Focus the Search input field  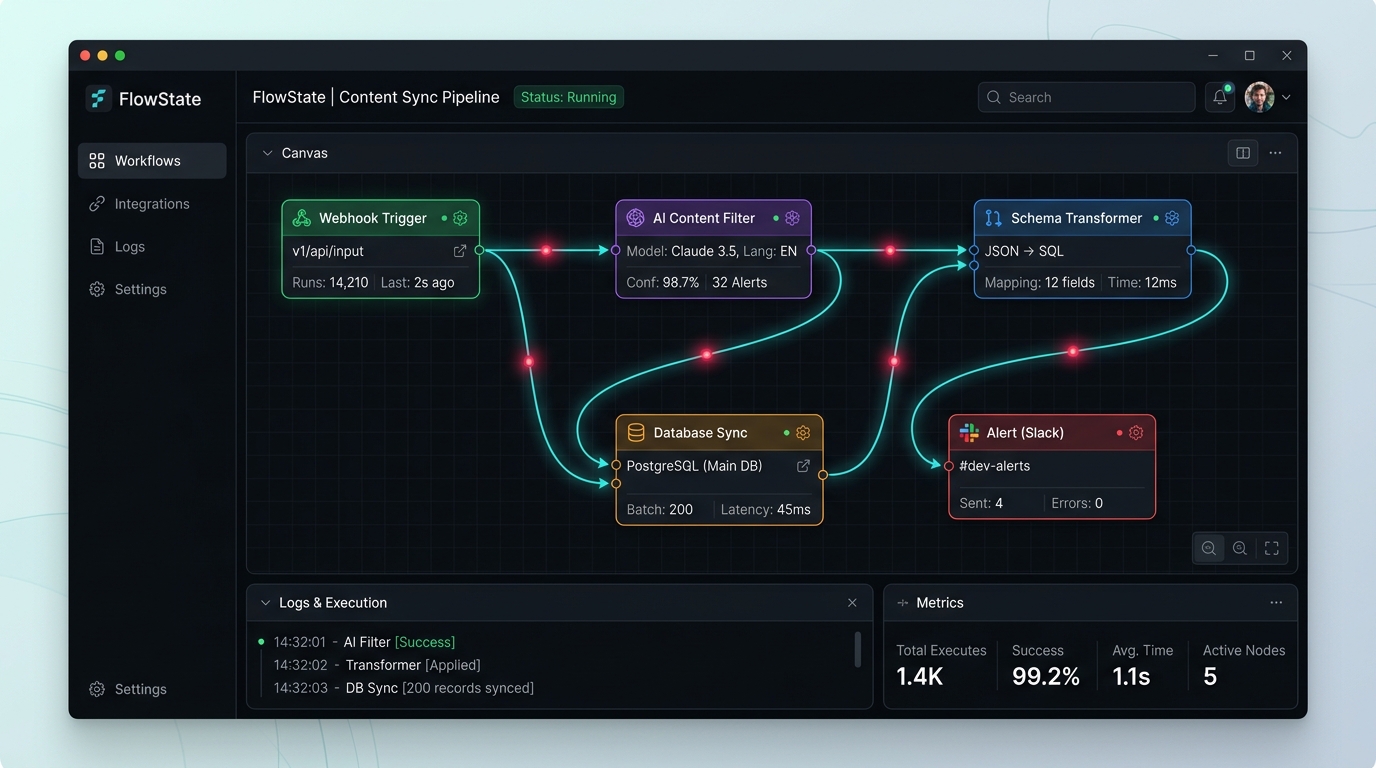(x=1086, y=97)
